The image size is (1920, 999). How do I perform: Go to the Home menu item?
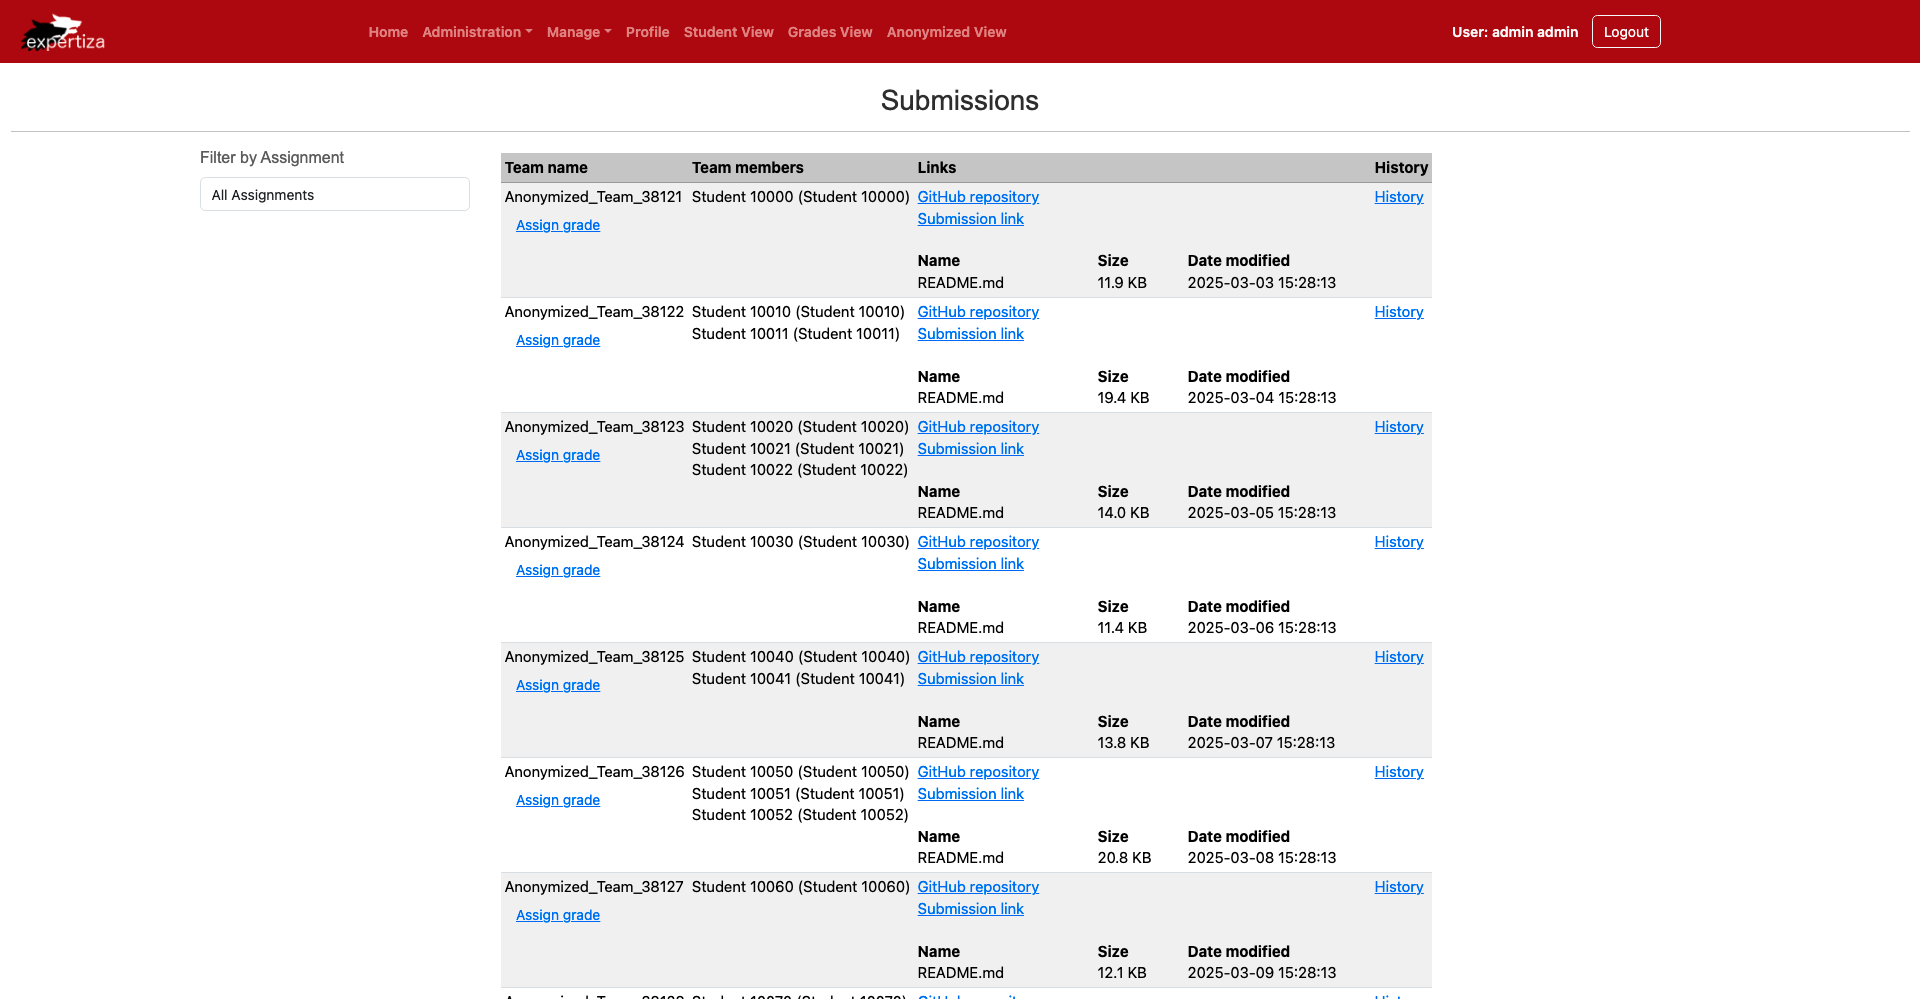pos(388,32)
